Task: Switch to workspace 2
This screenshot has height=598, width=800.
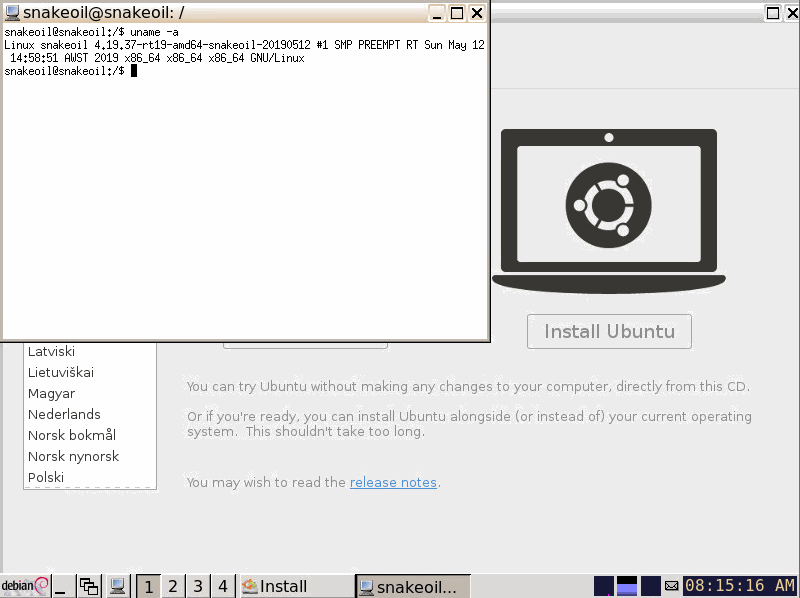Action: [x=173, y=586]
